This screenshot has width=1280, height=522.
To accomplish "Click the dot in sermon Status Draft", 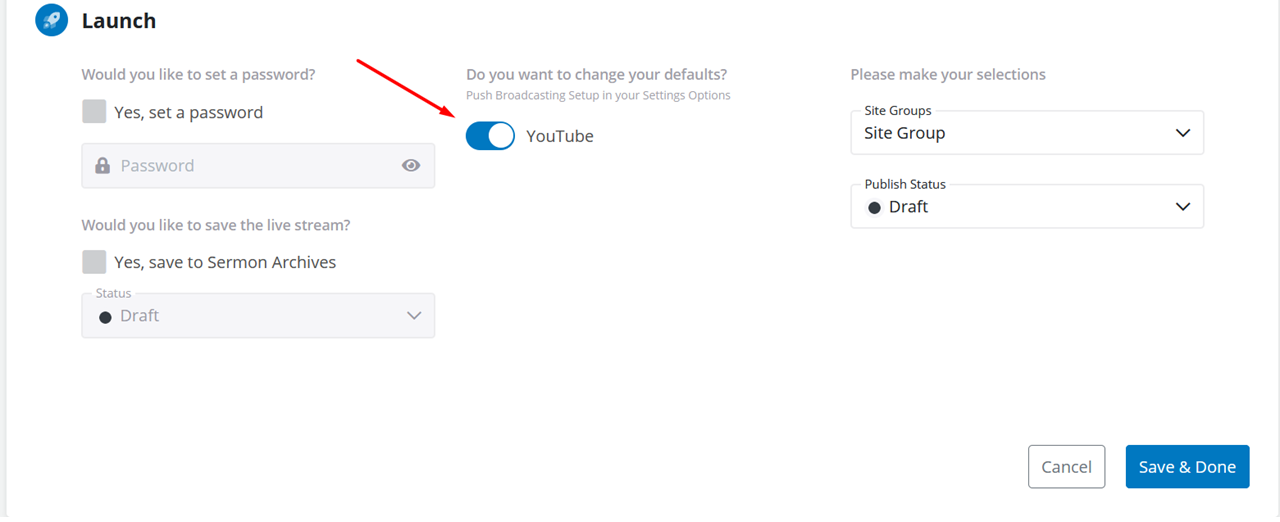I will [105, 317].
